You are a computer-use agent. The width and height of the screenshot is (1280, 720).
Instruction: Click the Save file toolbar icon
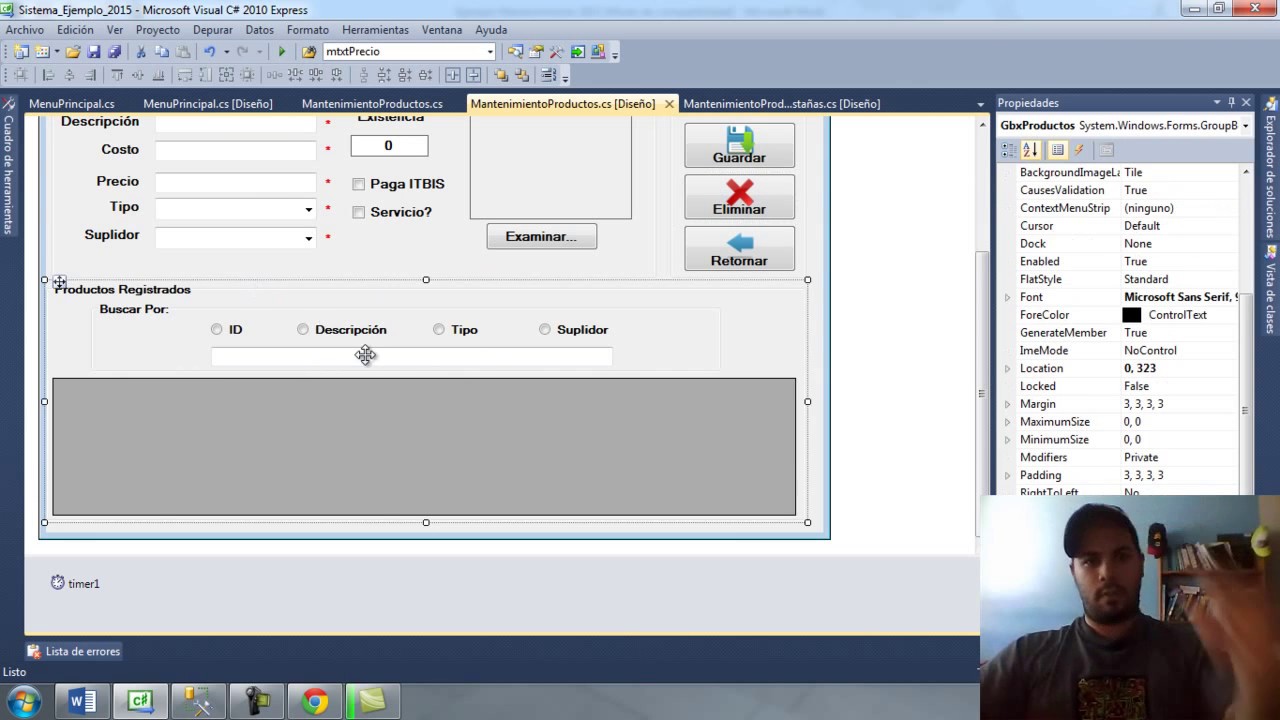(x=94, y=51)
